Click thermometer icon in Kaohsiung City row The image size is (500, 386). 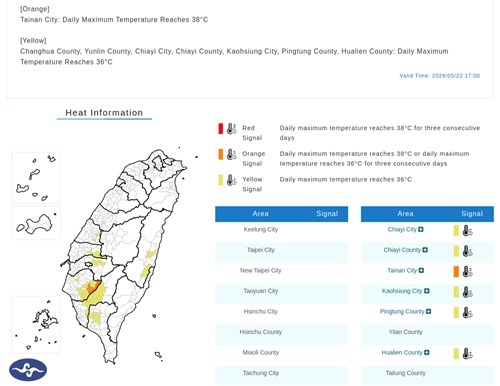(467, 292)
